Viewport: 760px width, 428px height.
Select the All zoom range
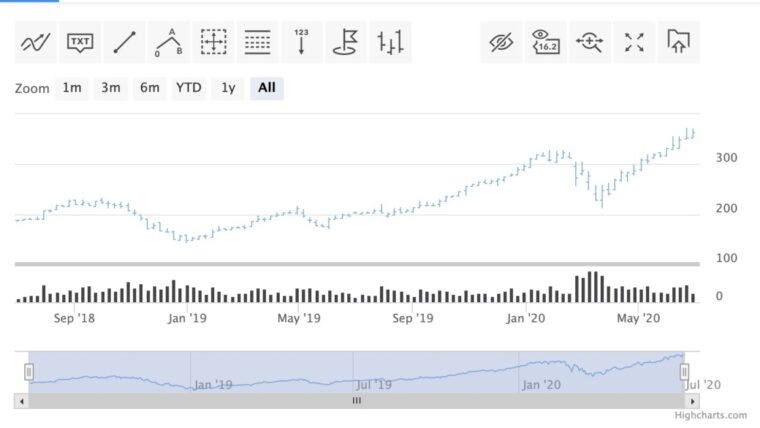point(266,88)
